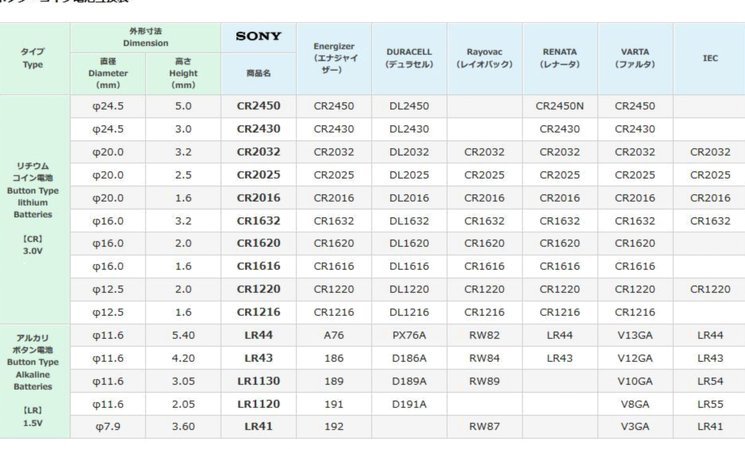Screen dimensions: 745x449
Task: Click the V12GA cell
Action: 635,358
